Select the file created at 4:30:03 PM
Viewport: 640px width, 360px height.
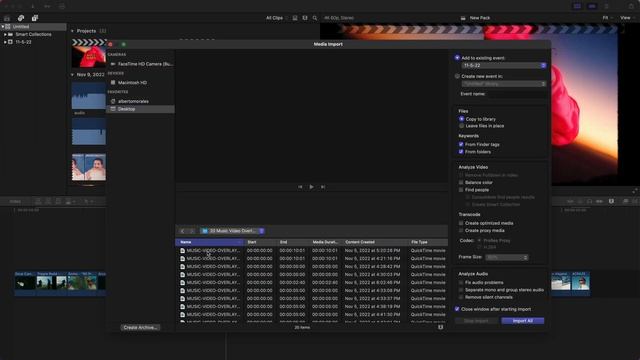point(312,274)
